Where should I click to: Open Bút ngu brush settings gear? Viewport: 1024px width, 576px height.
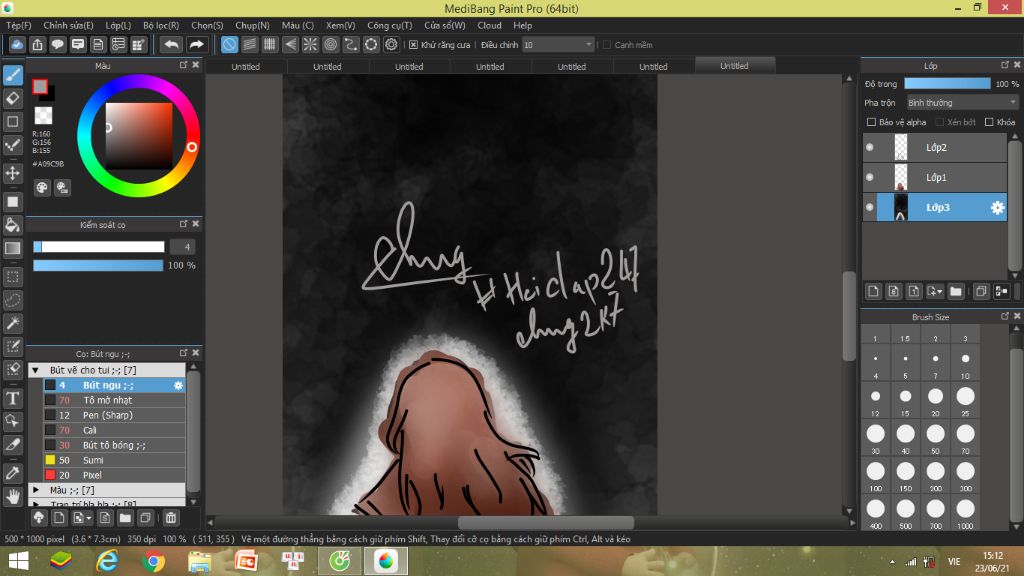[178, 385]
